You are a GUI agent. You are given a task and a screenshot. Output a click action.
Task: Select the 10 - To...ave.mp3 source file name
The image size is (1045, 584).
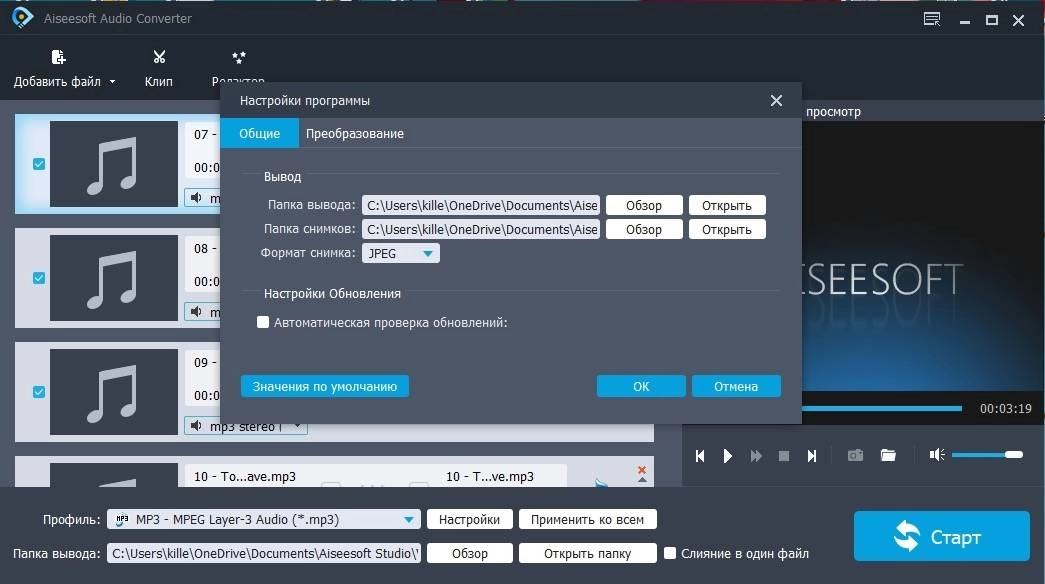tap(245, 477)
